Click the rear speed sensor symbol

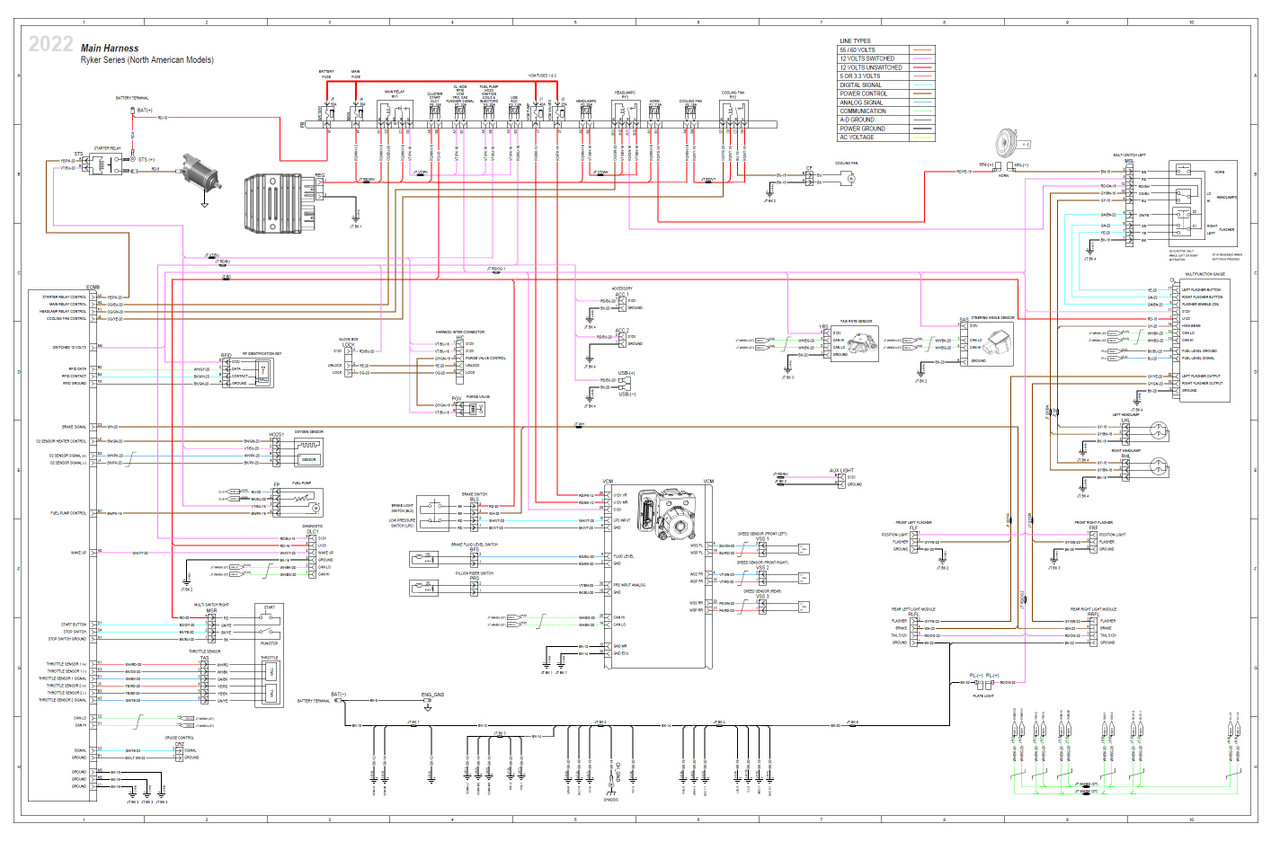click(803, 606)
